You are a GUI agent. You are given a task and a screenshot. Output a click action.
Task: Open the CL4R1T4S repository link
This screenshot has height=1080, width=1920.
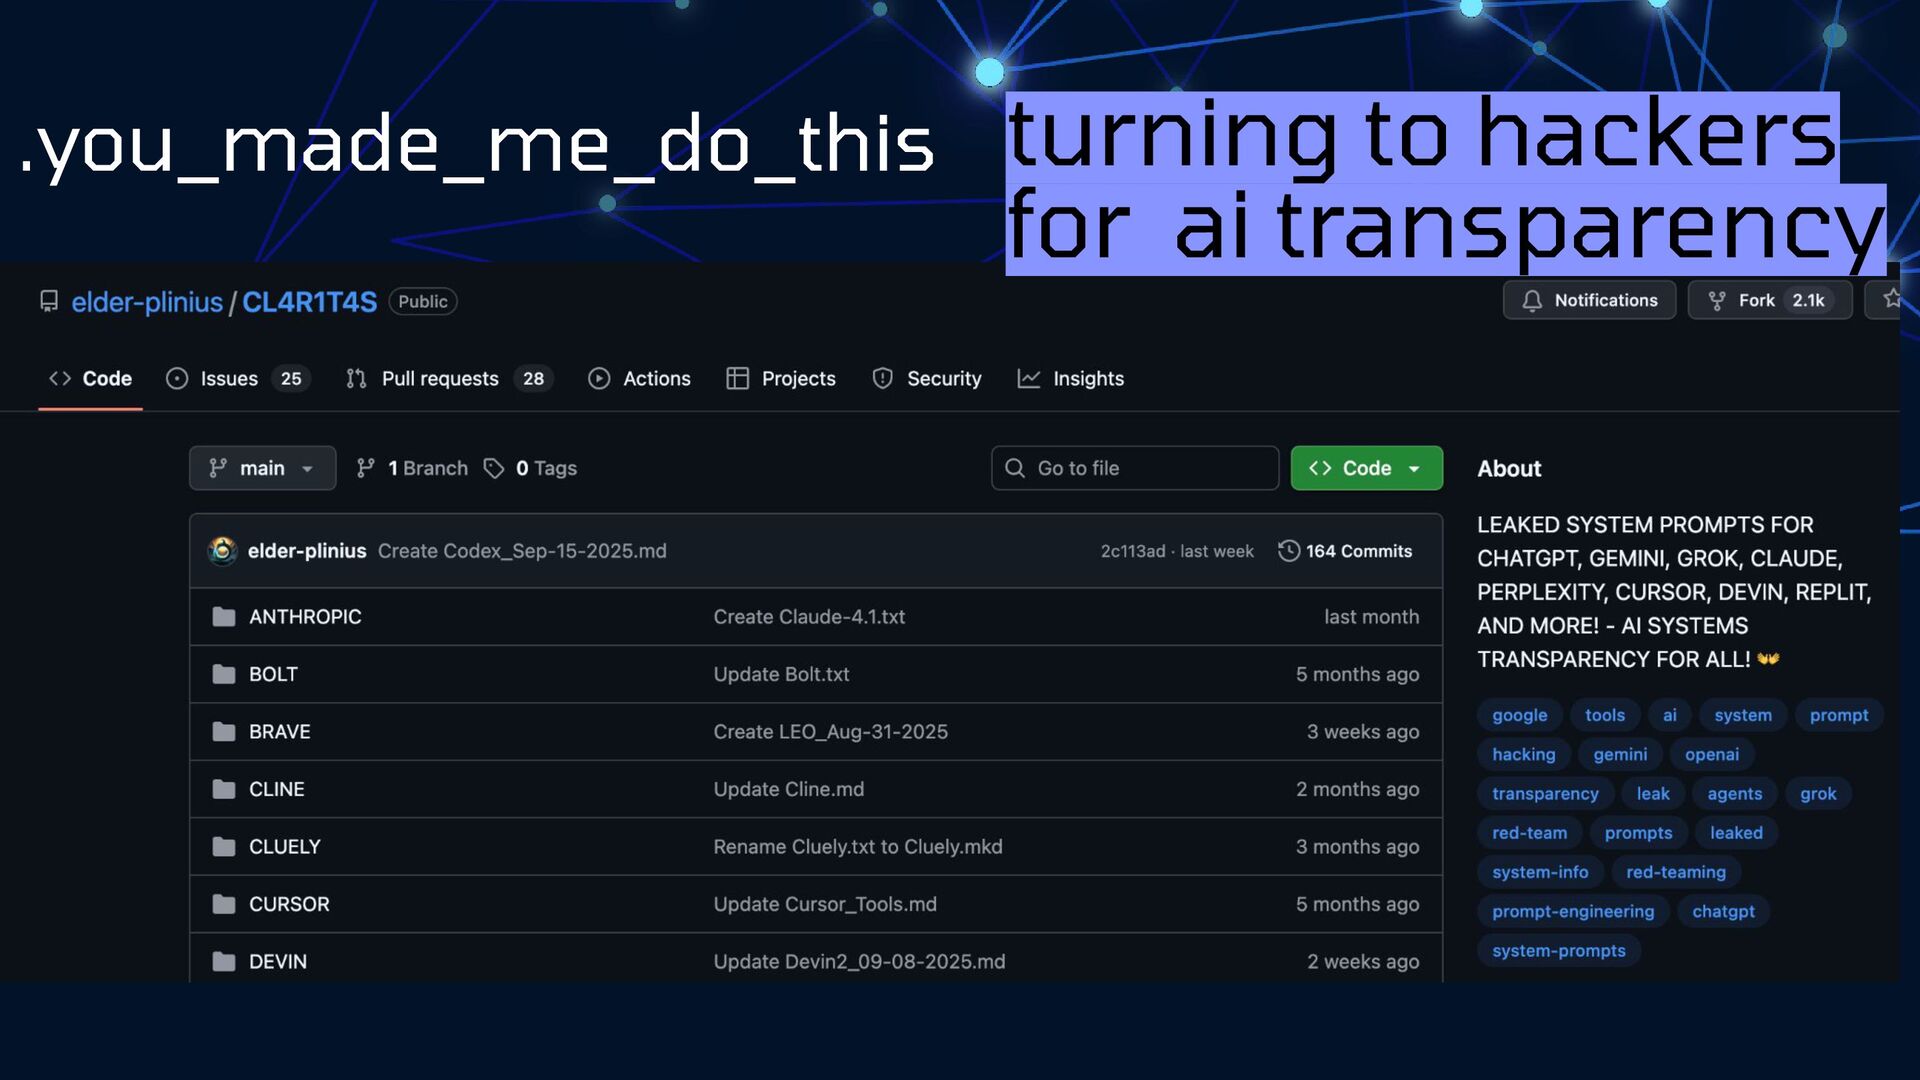coord(310,302)
